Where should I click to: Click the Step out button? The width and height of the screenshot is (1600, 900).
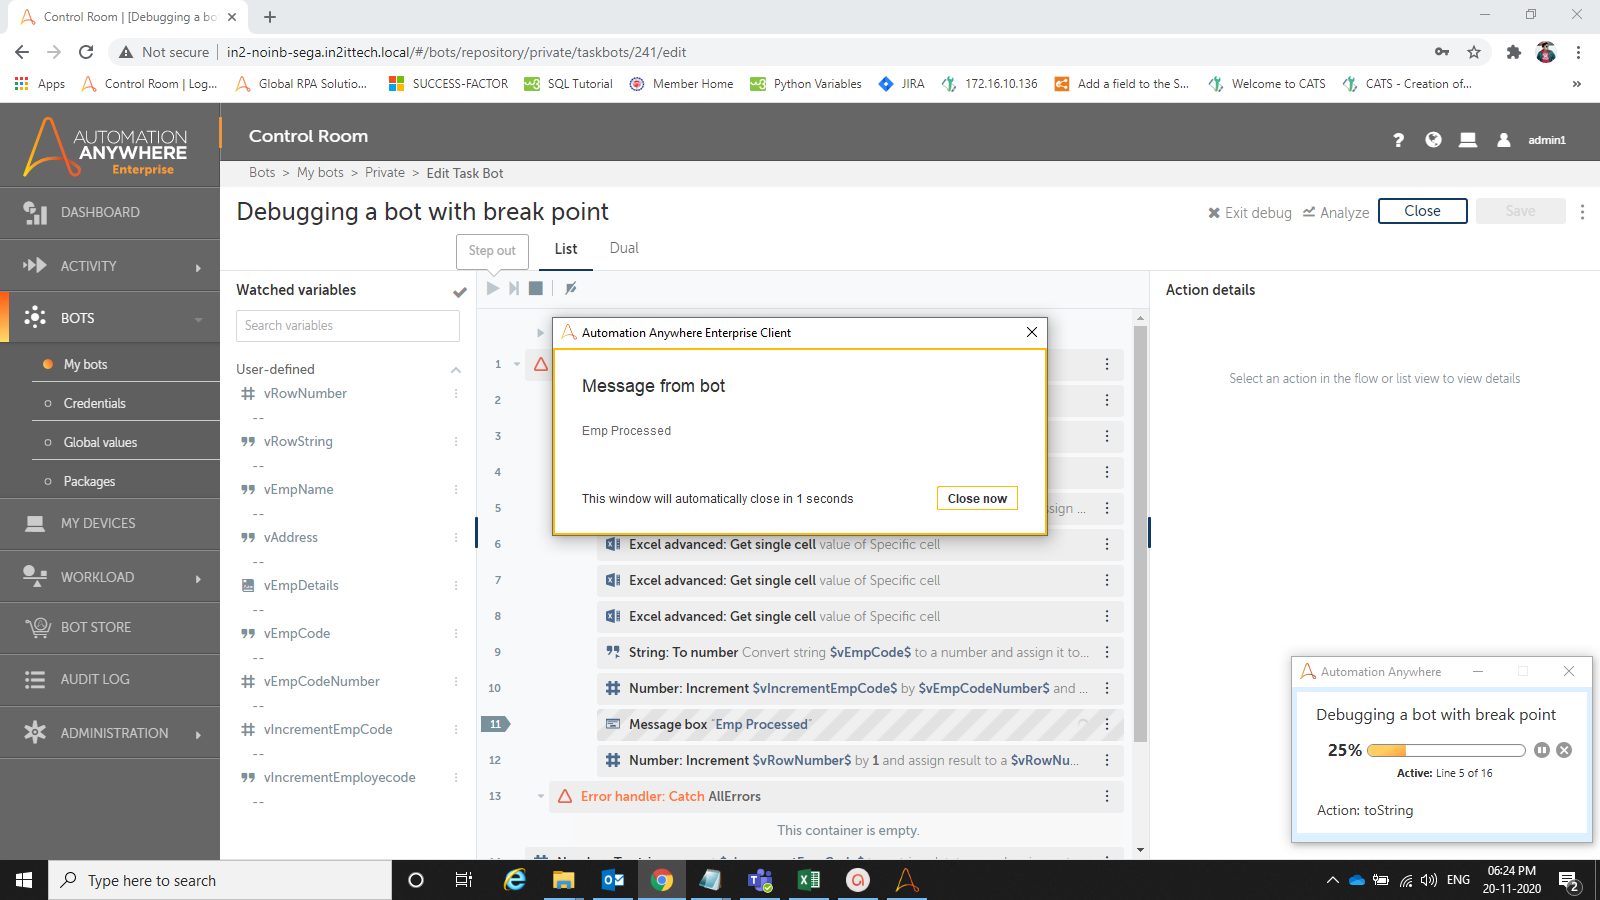(x=492, y=250)
